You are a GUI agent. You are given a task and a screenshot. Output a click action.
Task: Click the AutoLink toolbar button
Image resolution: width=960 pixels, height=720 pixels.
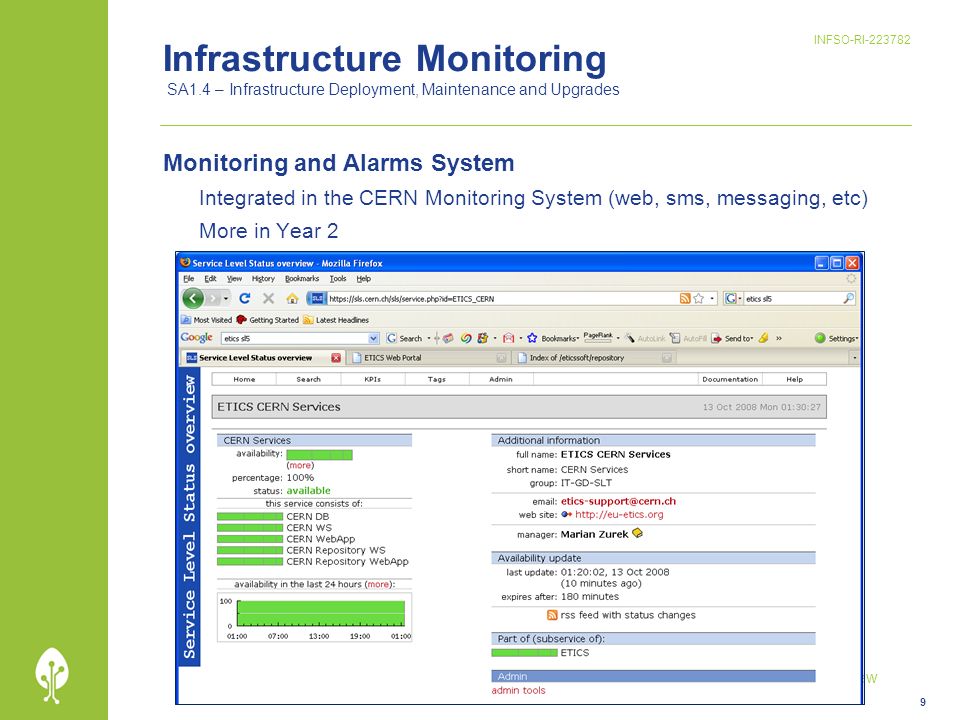point(645,338)
